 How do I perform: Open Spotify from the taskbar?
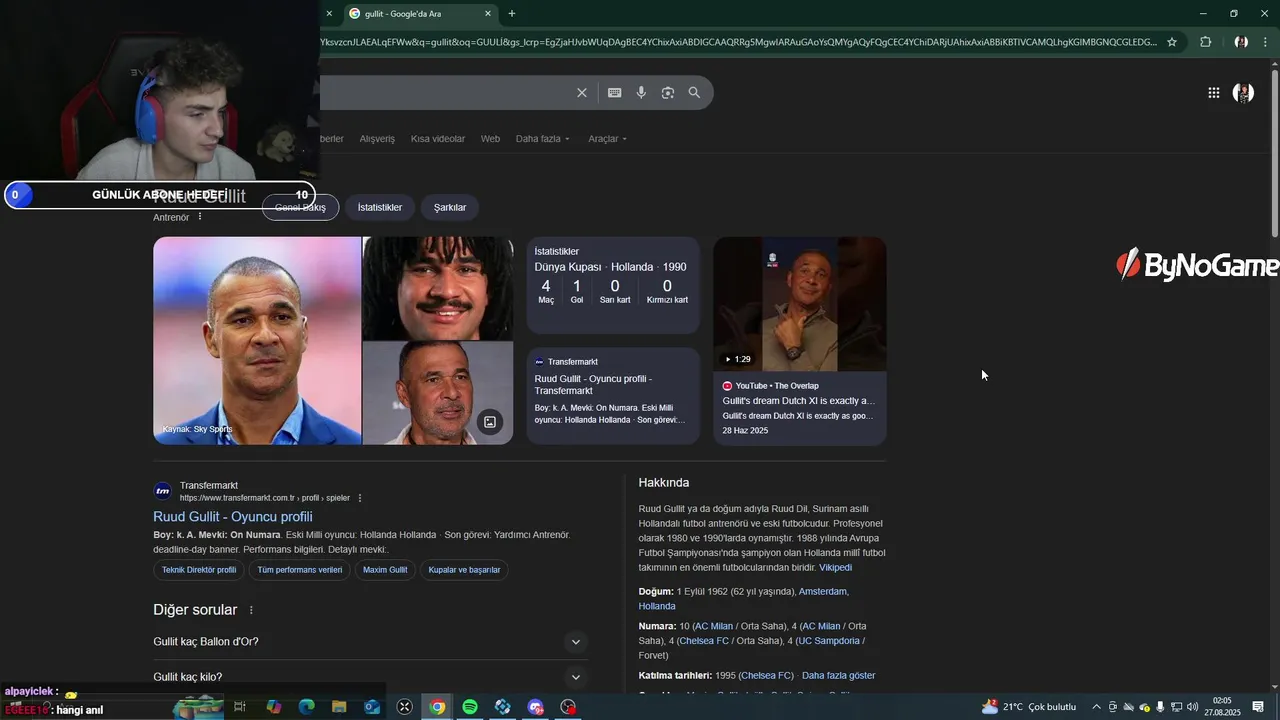tap(470, 707)
